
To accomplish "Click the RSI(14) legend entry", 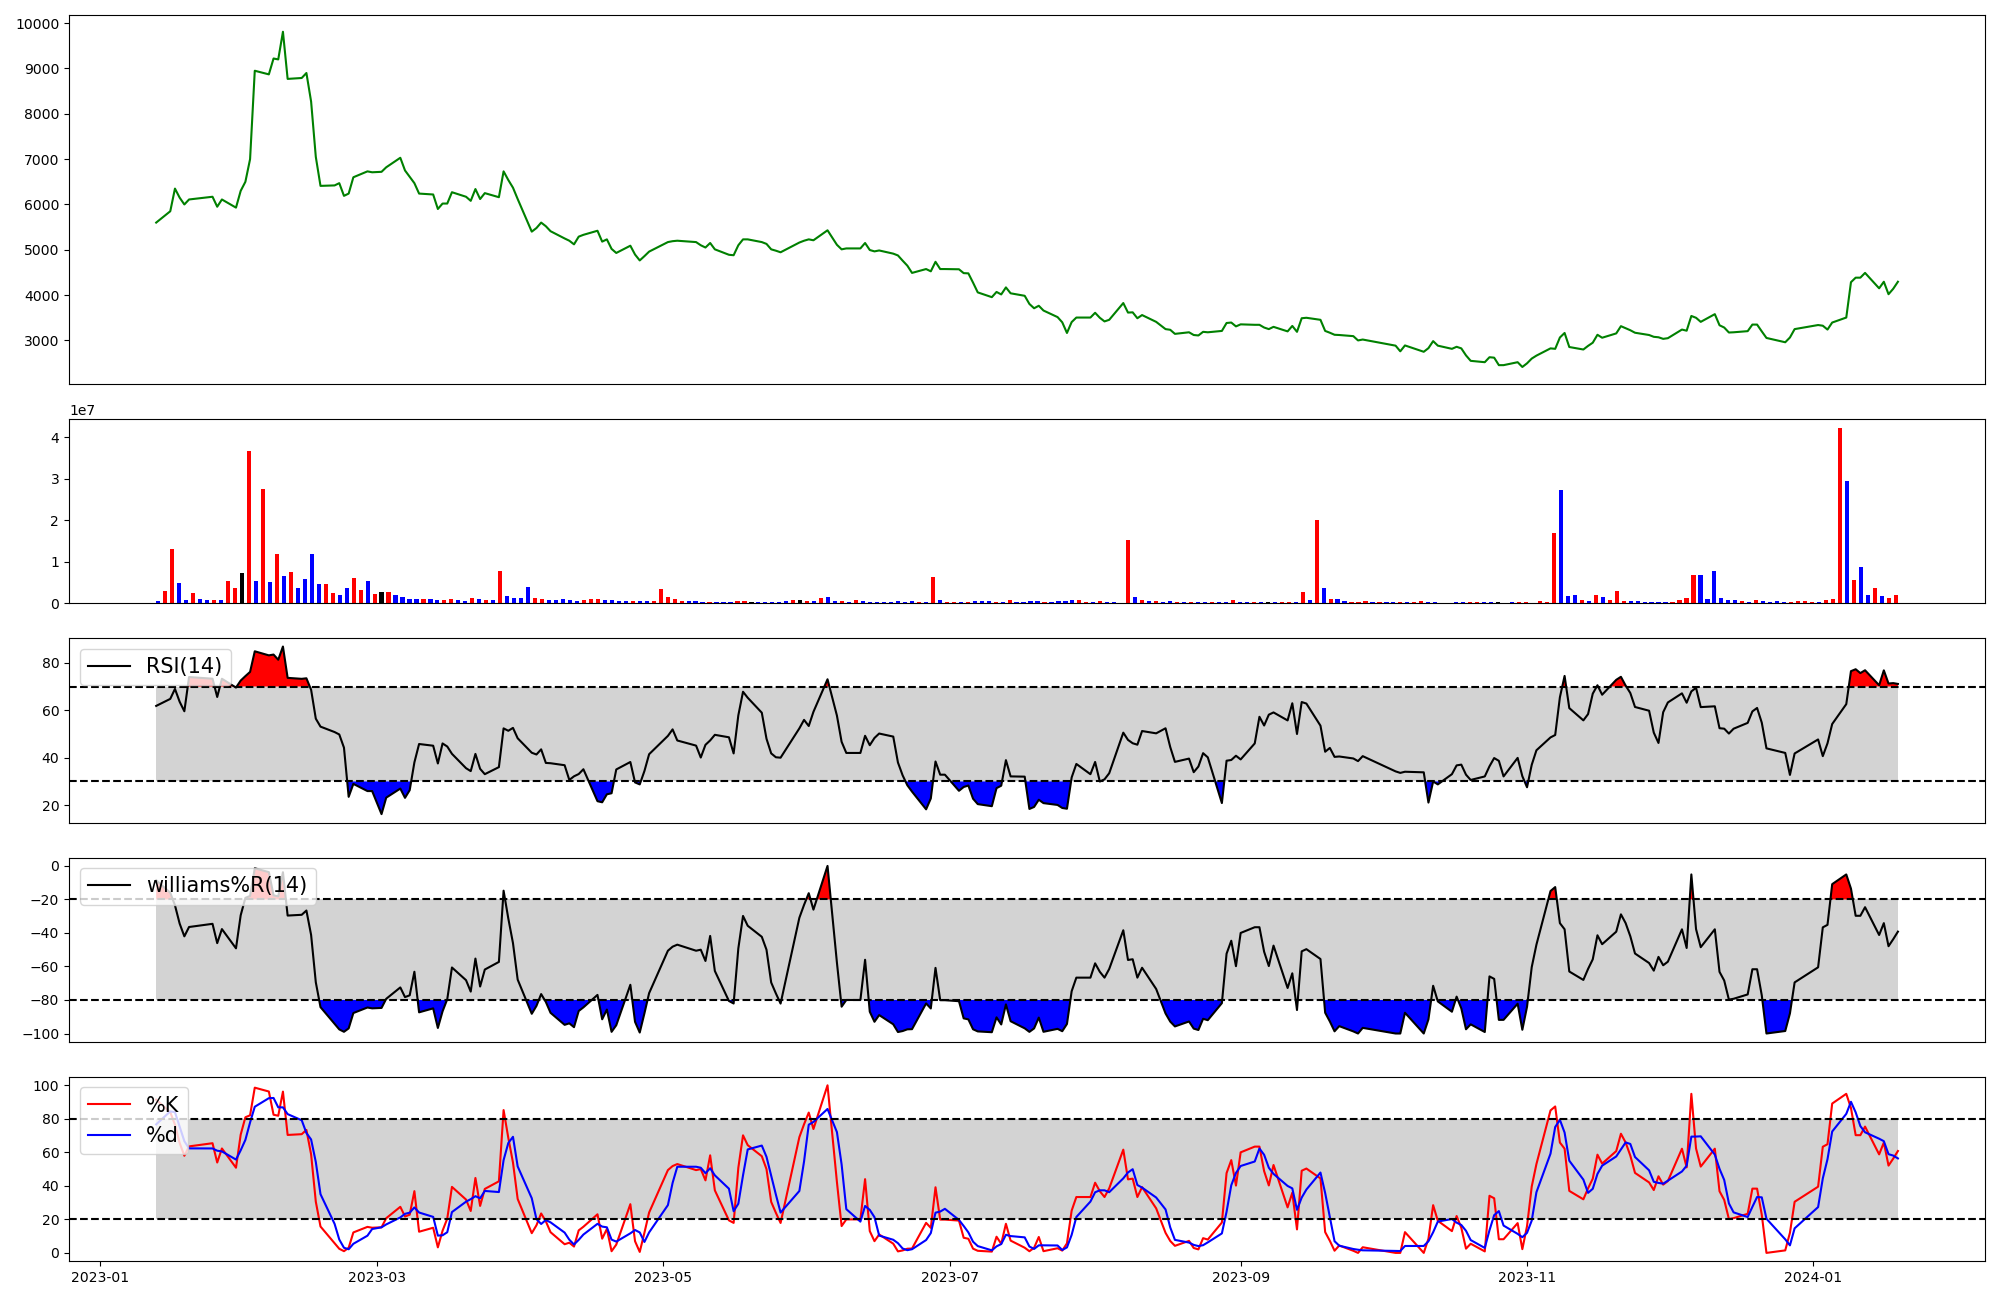I will pyautogui.click(x=155, y=666).
